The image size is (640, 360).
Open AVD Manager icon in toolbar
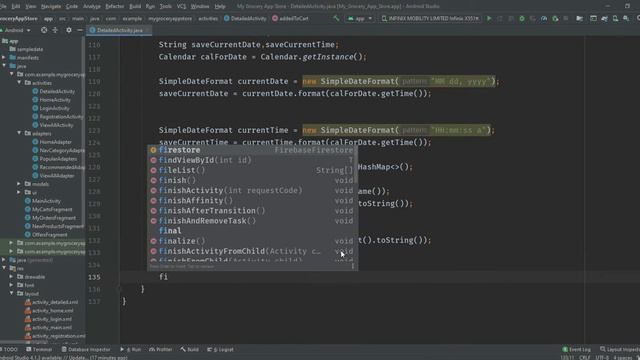(x=615, y=18)
